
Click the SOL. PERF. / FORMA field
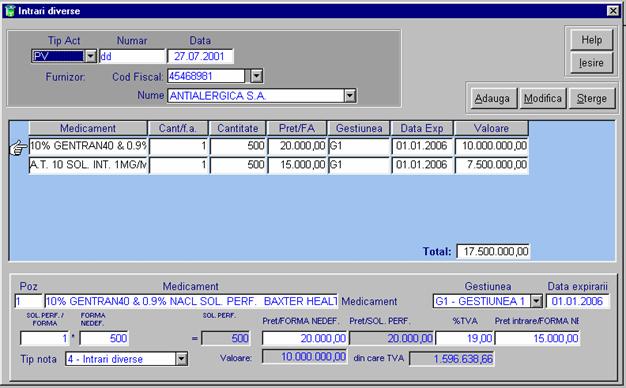pos(45,338)
